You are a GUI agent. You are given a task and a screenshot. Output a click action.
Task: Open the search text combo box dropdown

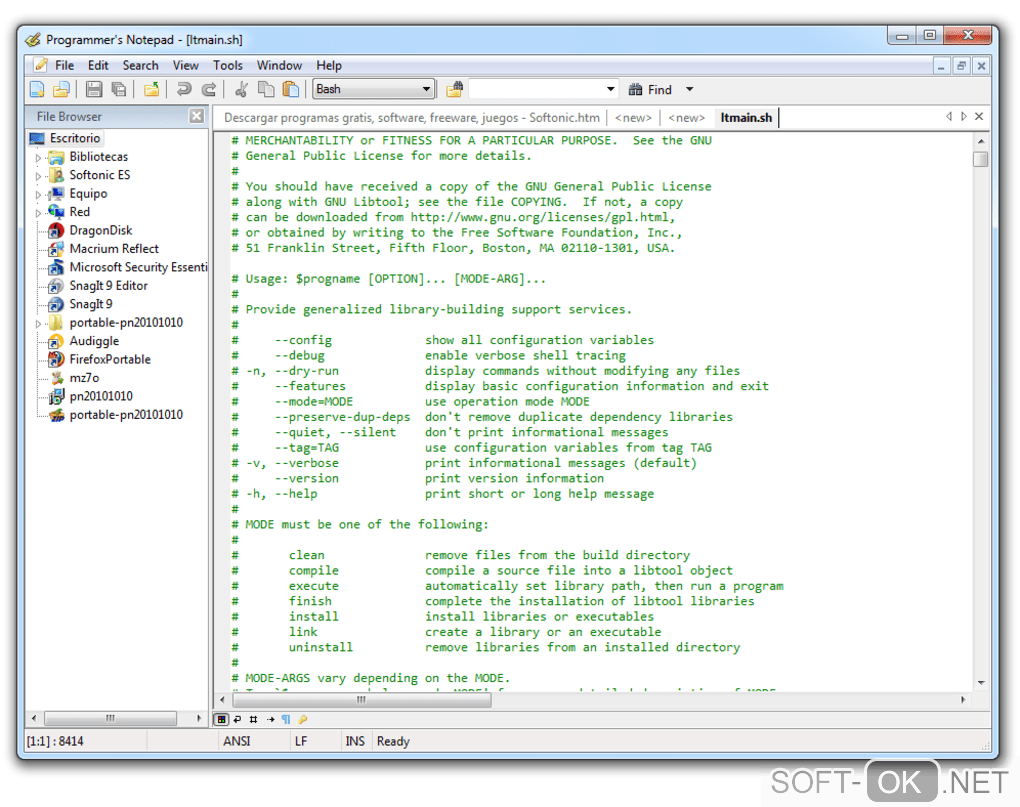tap(610, 89)
